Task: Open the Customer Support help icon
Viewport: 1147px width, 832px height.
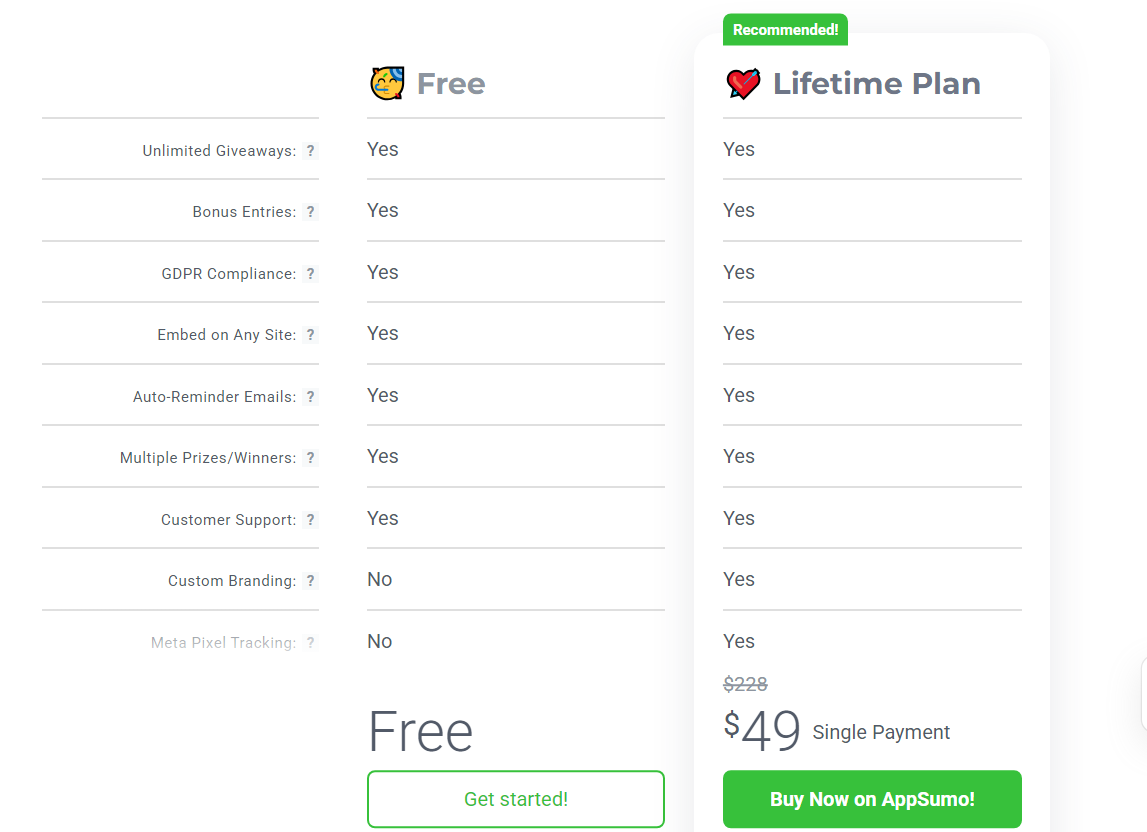Action: (310, 519)
